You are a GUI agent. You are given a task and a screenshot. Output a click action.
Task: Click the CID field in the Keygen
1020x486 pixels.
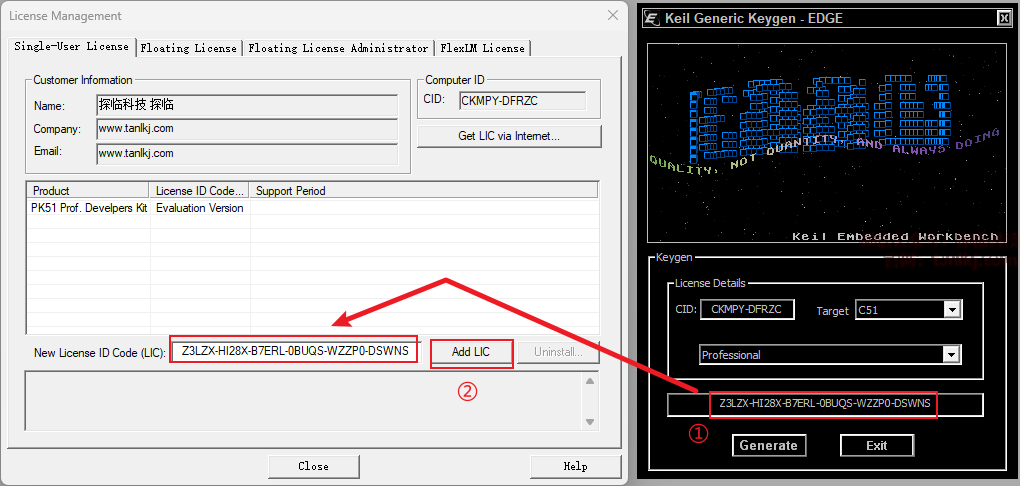pyautogui.click(x=747, y=310)
